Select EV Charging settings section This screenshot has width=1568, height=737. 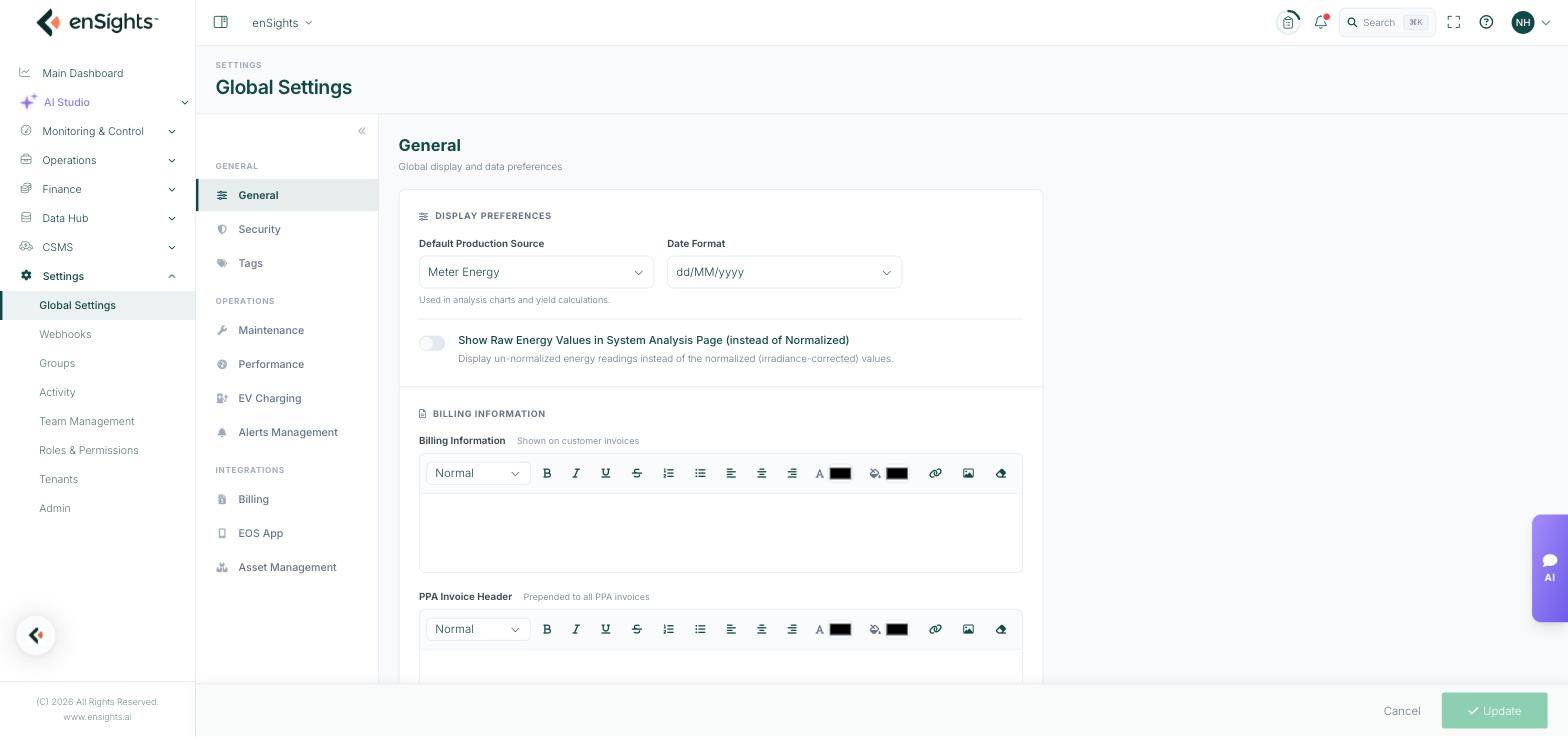tap(287, 398)
